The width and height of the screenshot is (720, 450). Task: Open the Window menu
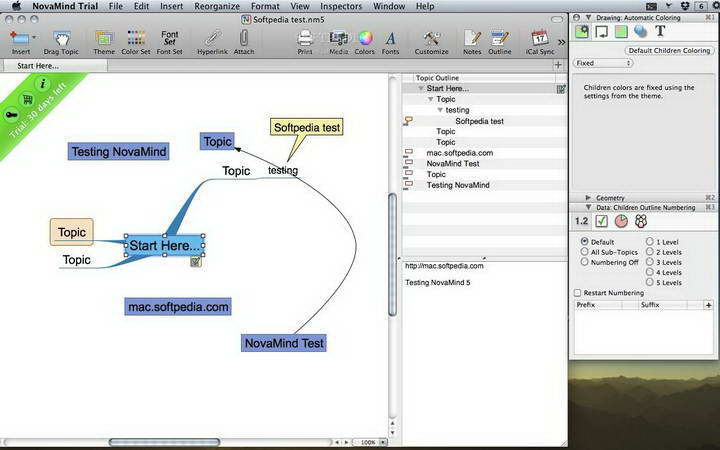(389, 6)
